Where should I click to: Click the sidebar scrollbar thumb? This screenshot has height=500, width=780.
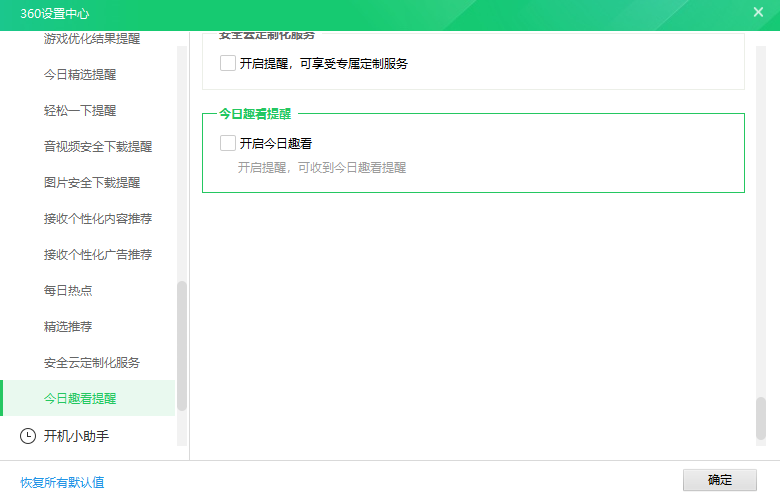click(182, 346)
